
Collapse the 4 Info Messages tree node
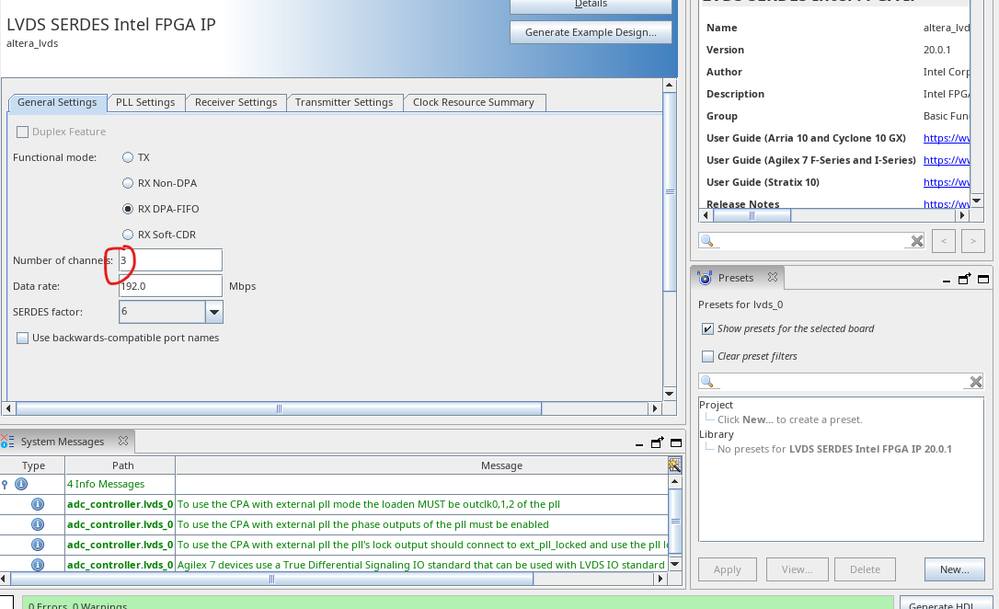(x=4, y=484)
